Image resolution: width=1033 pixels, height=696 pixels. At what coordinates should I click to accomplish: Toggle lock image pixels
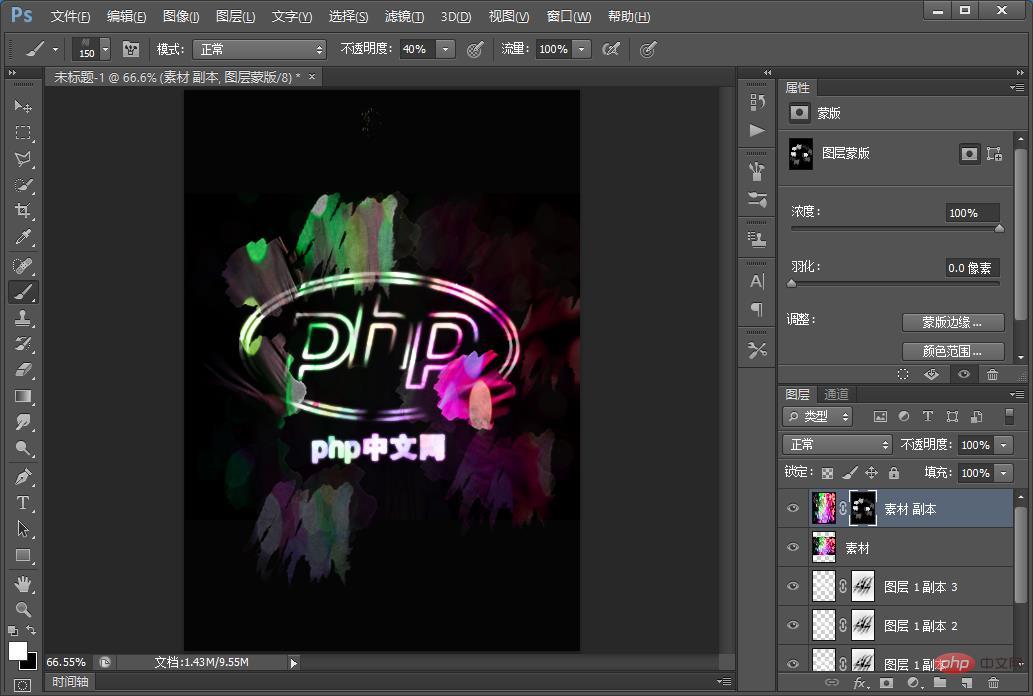pos(850,473)
